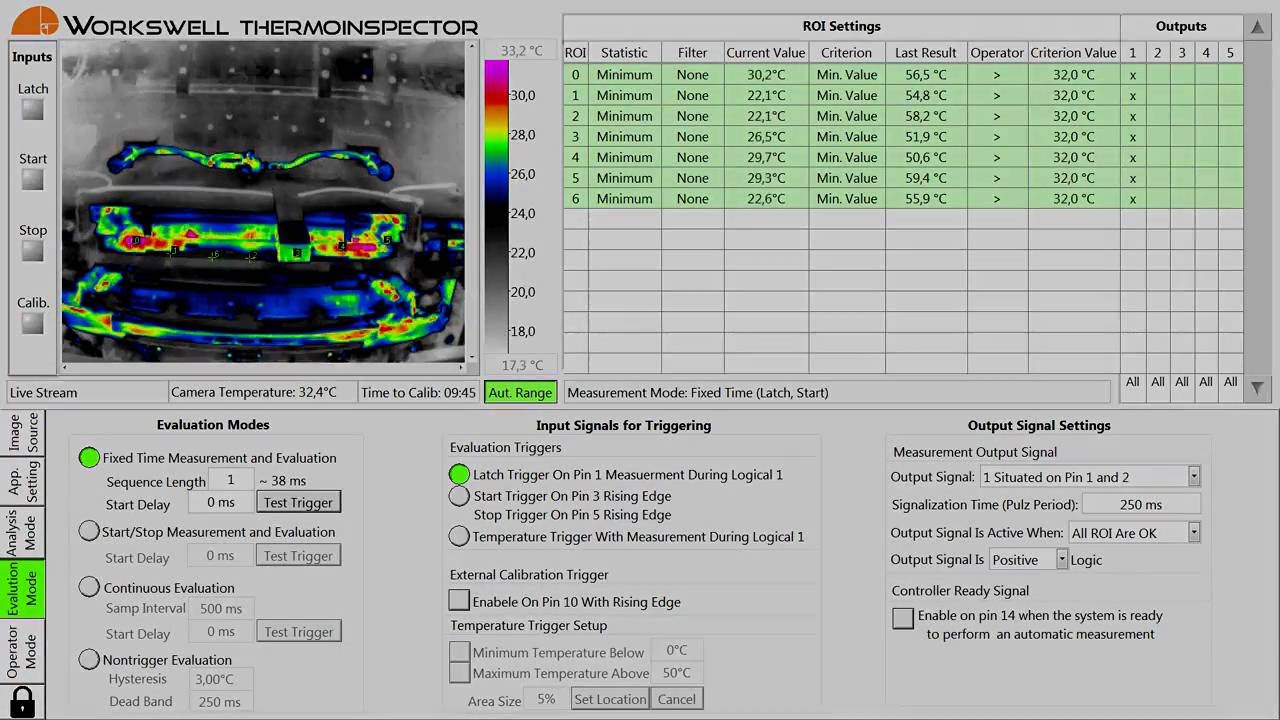Switch to the Operator Mode tab
Screen dimensions: 1280x720
(23, 651)
